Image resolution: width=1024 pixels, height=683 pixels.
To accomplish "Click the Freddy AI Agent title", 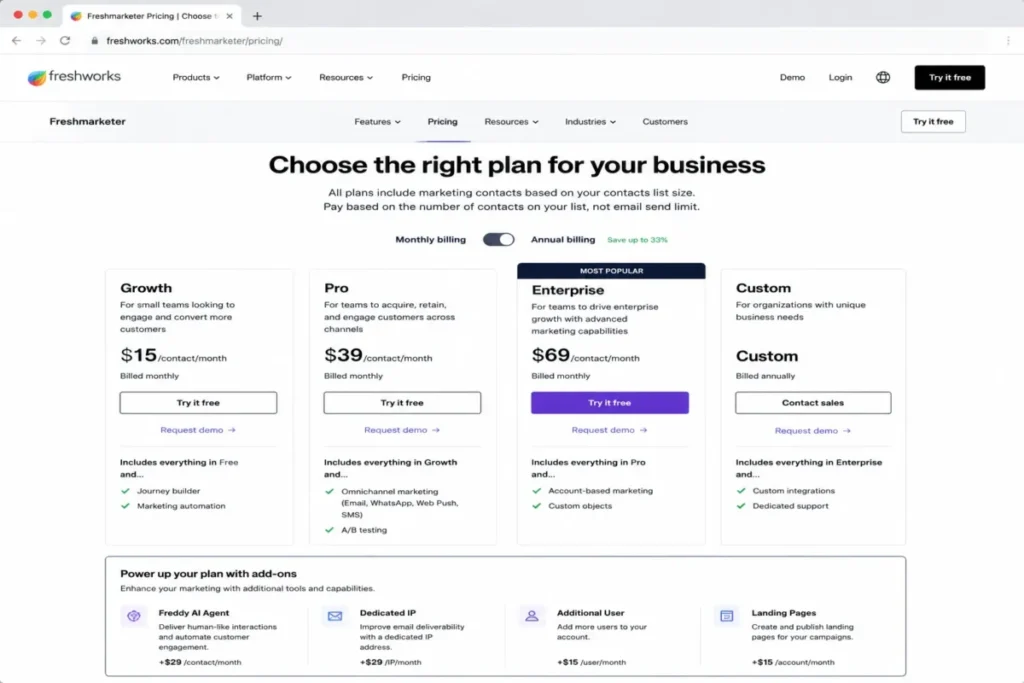I will 193,613.
